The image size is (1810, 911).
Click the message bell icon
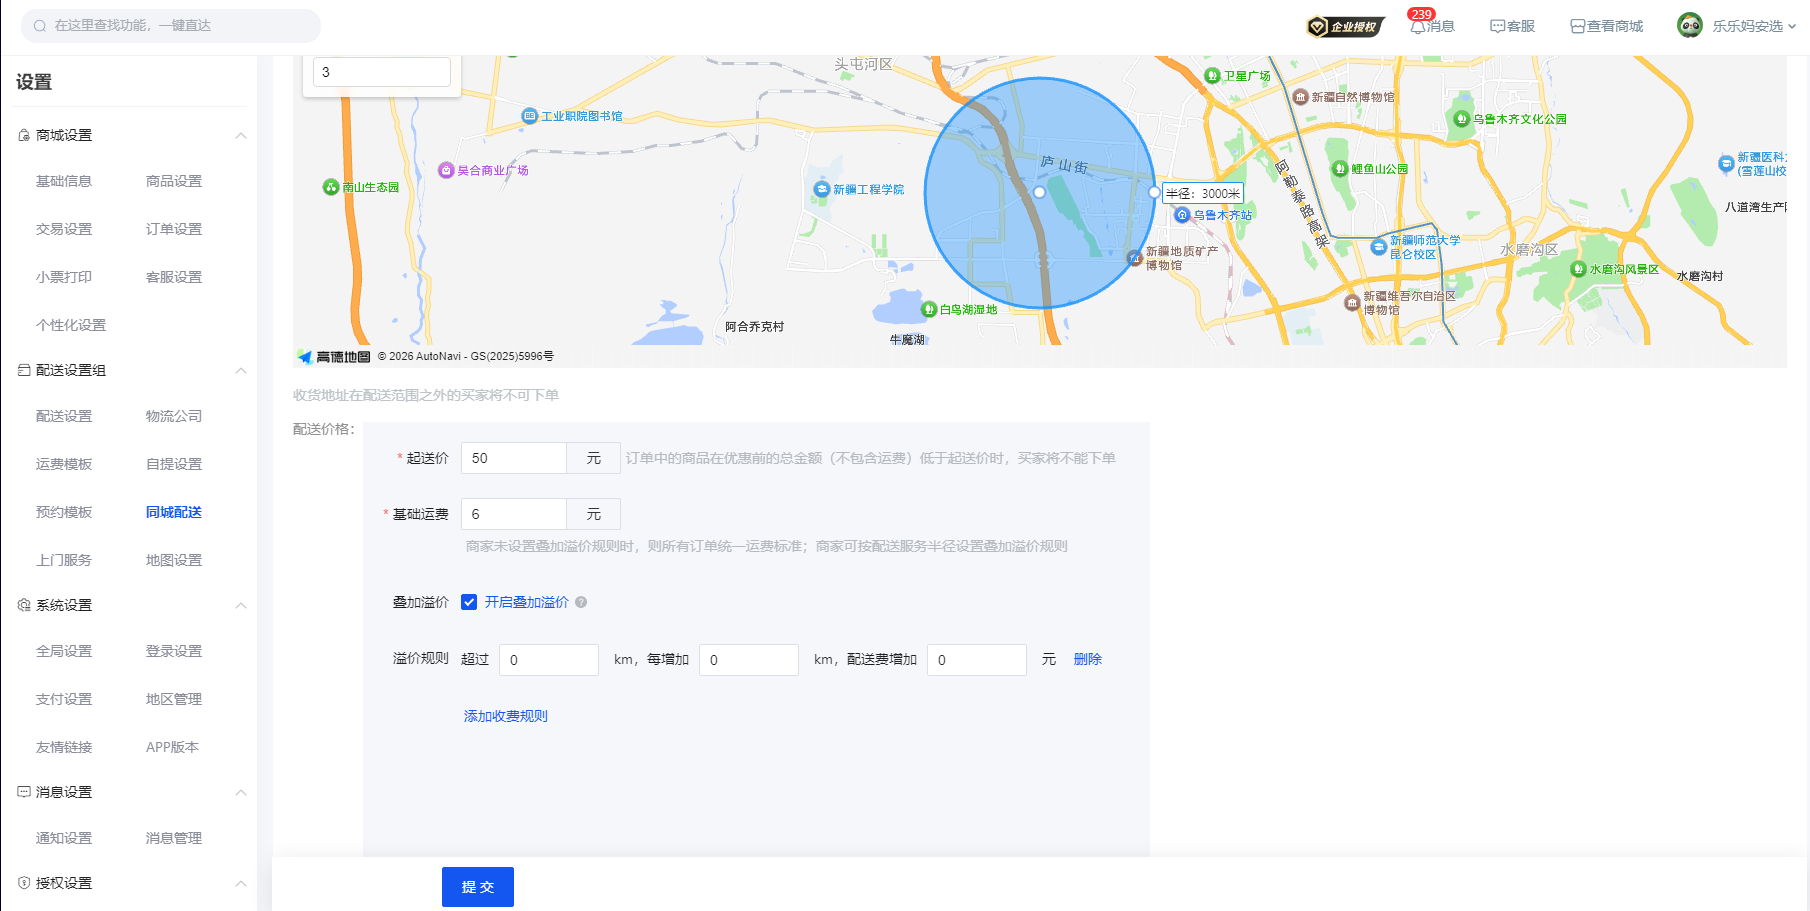click(1418, 27)
